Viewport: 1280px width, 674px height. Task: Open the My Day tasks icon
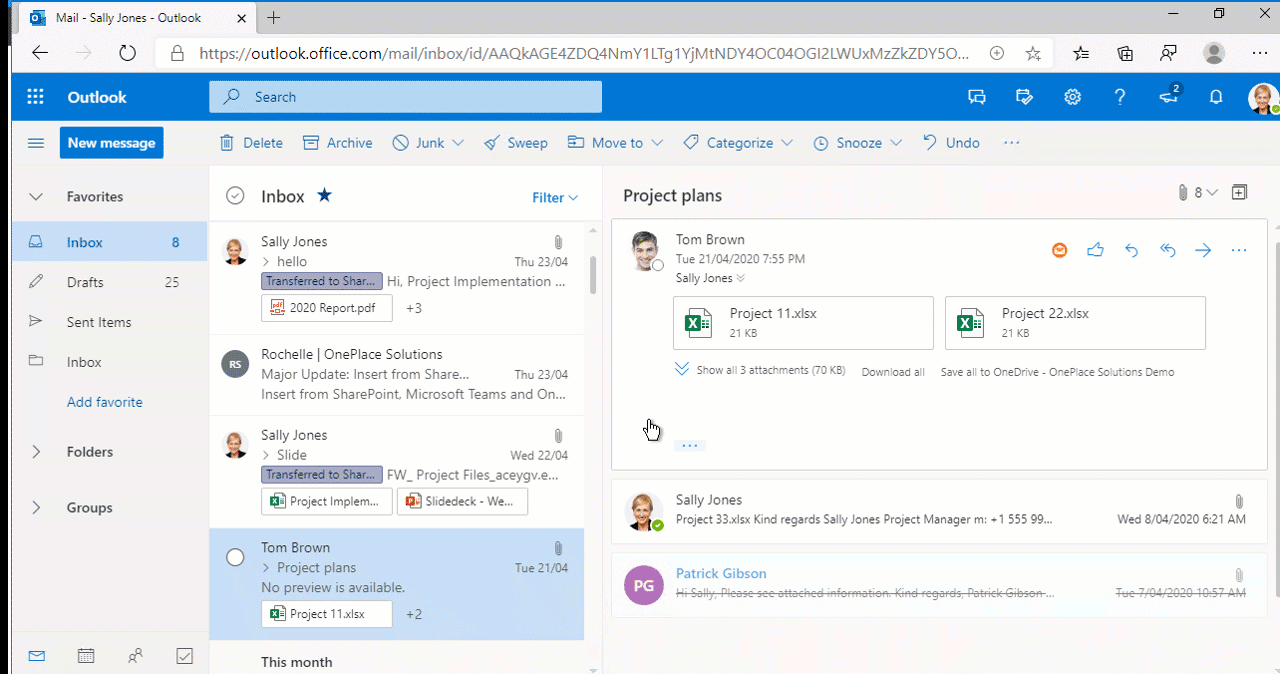point(1024,97)
